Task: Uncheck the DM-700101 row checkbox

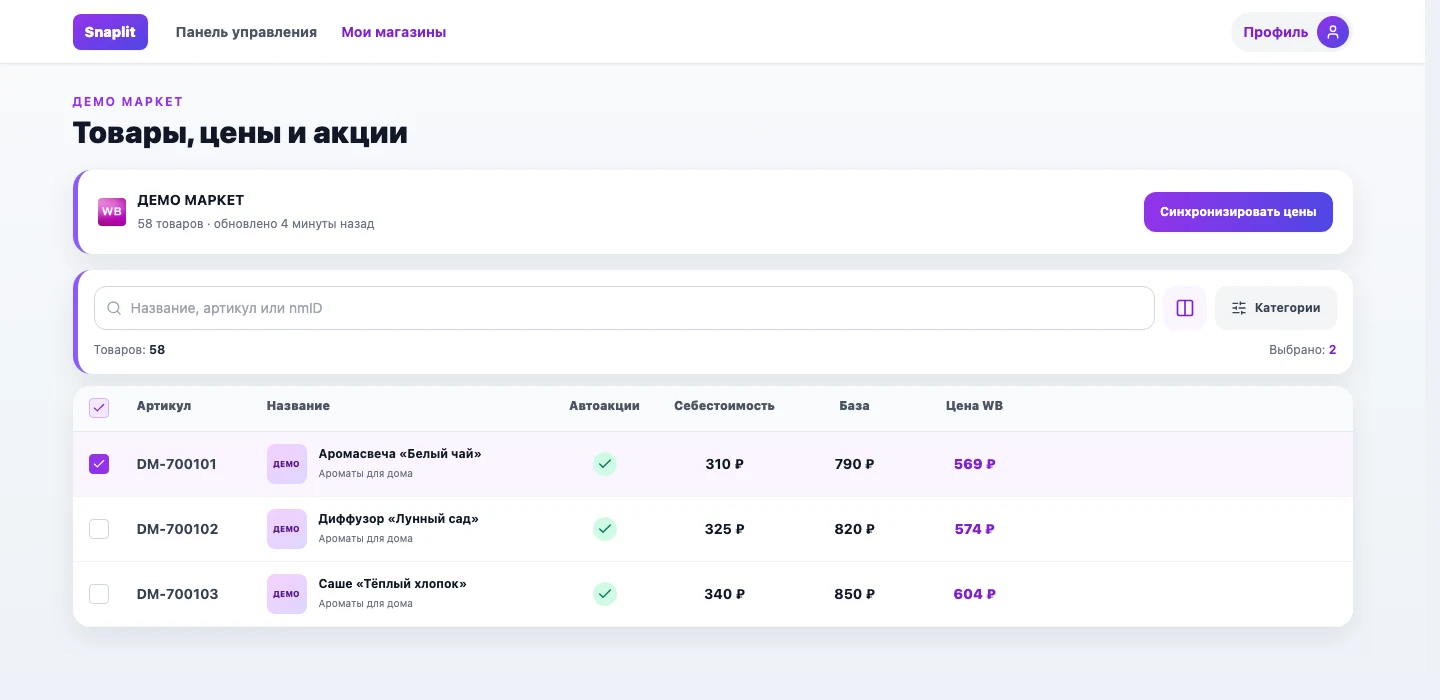Action: (99, 464)
